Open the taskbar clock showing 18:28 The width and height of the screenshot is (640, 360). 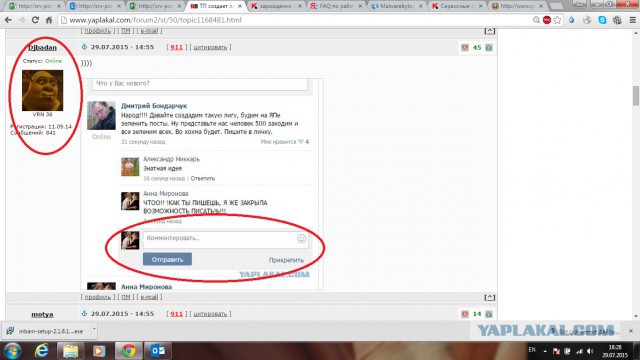click(x=615, y=351)
